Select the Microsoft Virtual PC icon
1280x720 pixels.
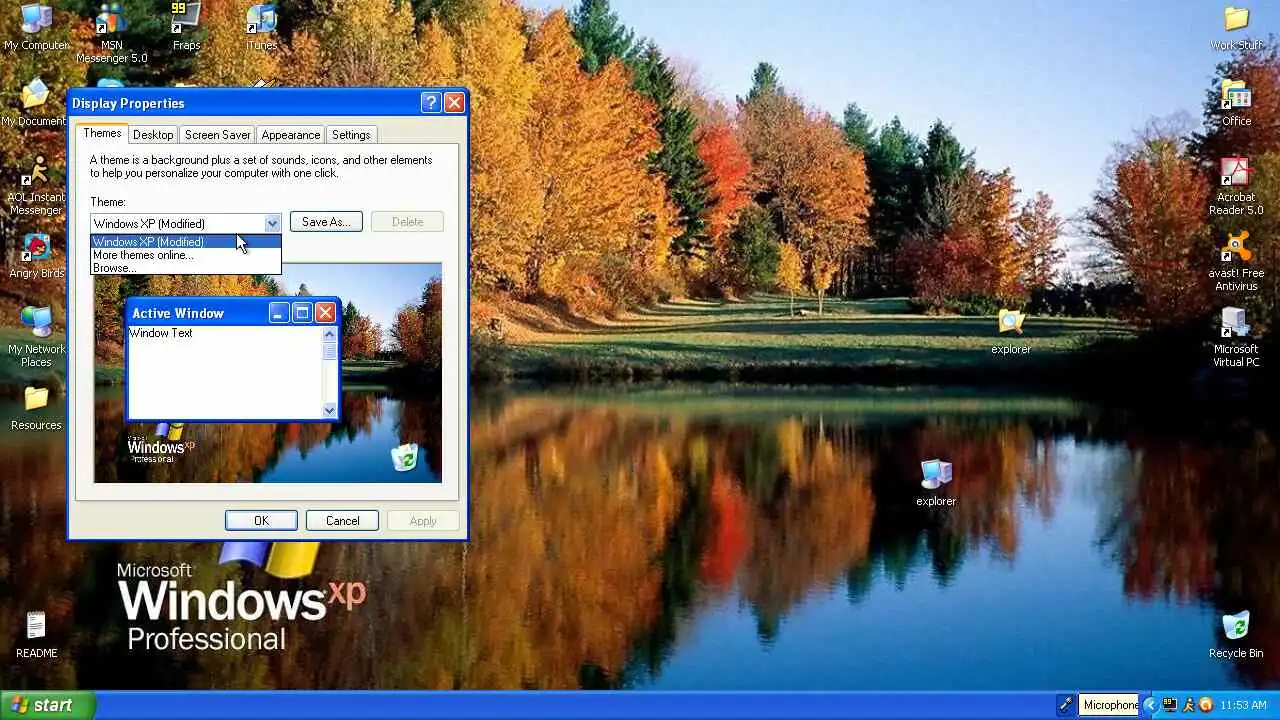click(1236, 337)
